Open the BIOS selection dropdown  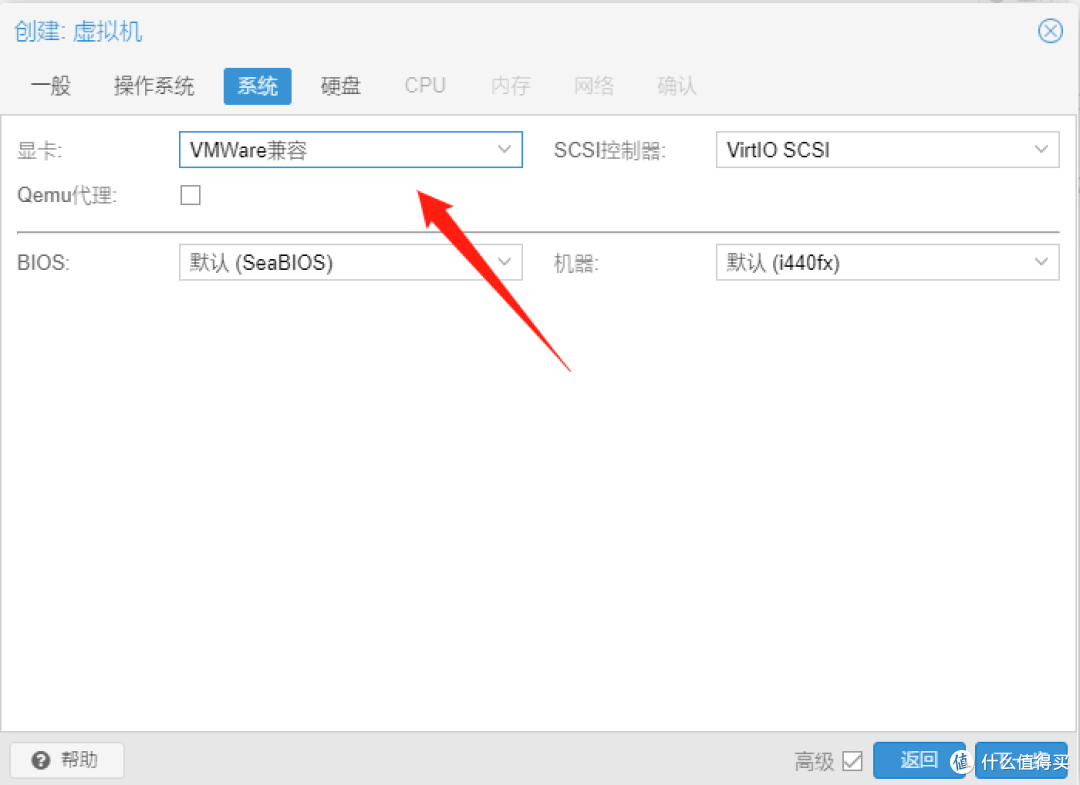(505, 262)
